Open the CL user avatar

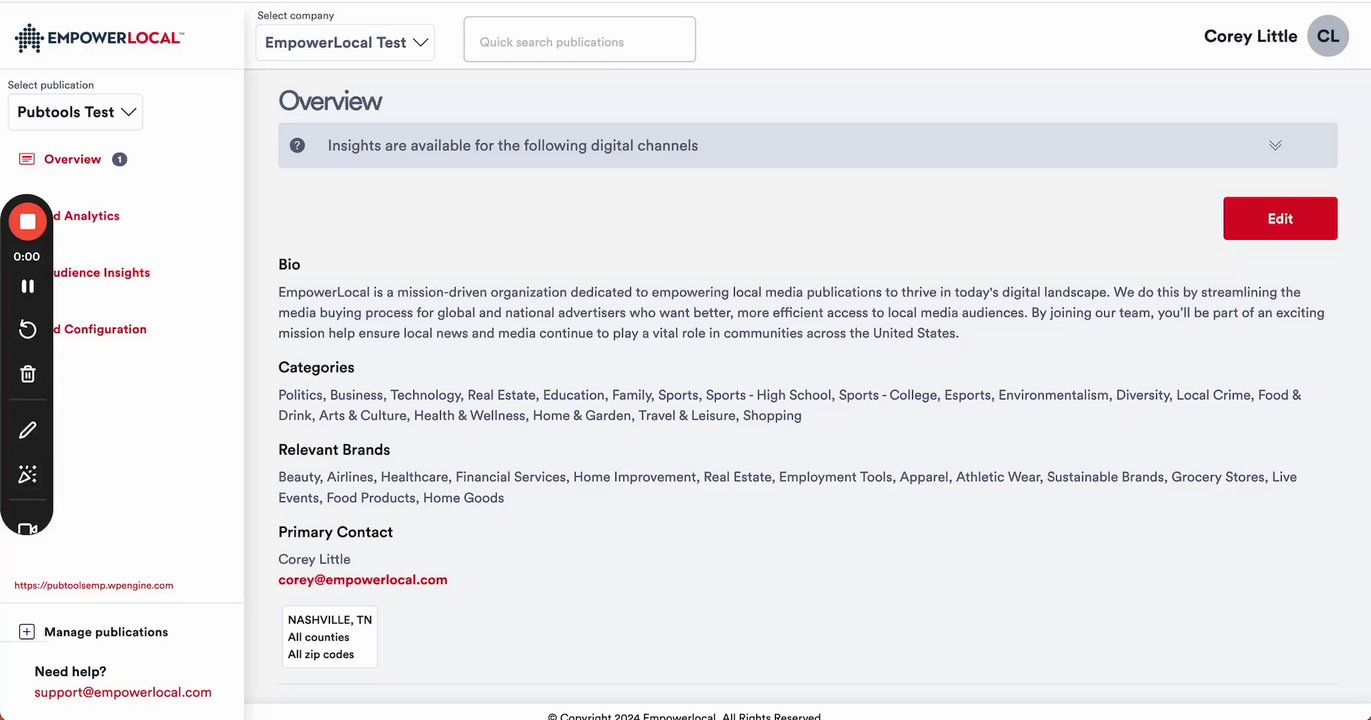[1328, 36]
